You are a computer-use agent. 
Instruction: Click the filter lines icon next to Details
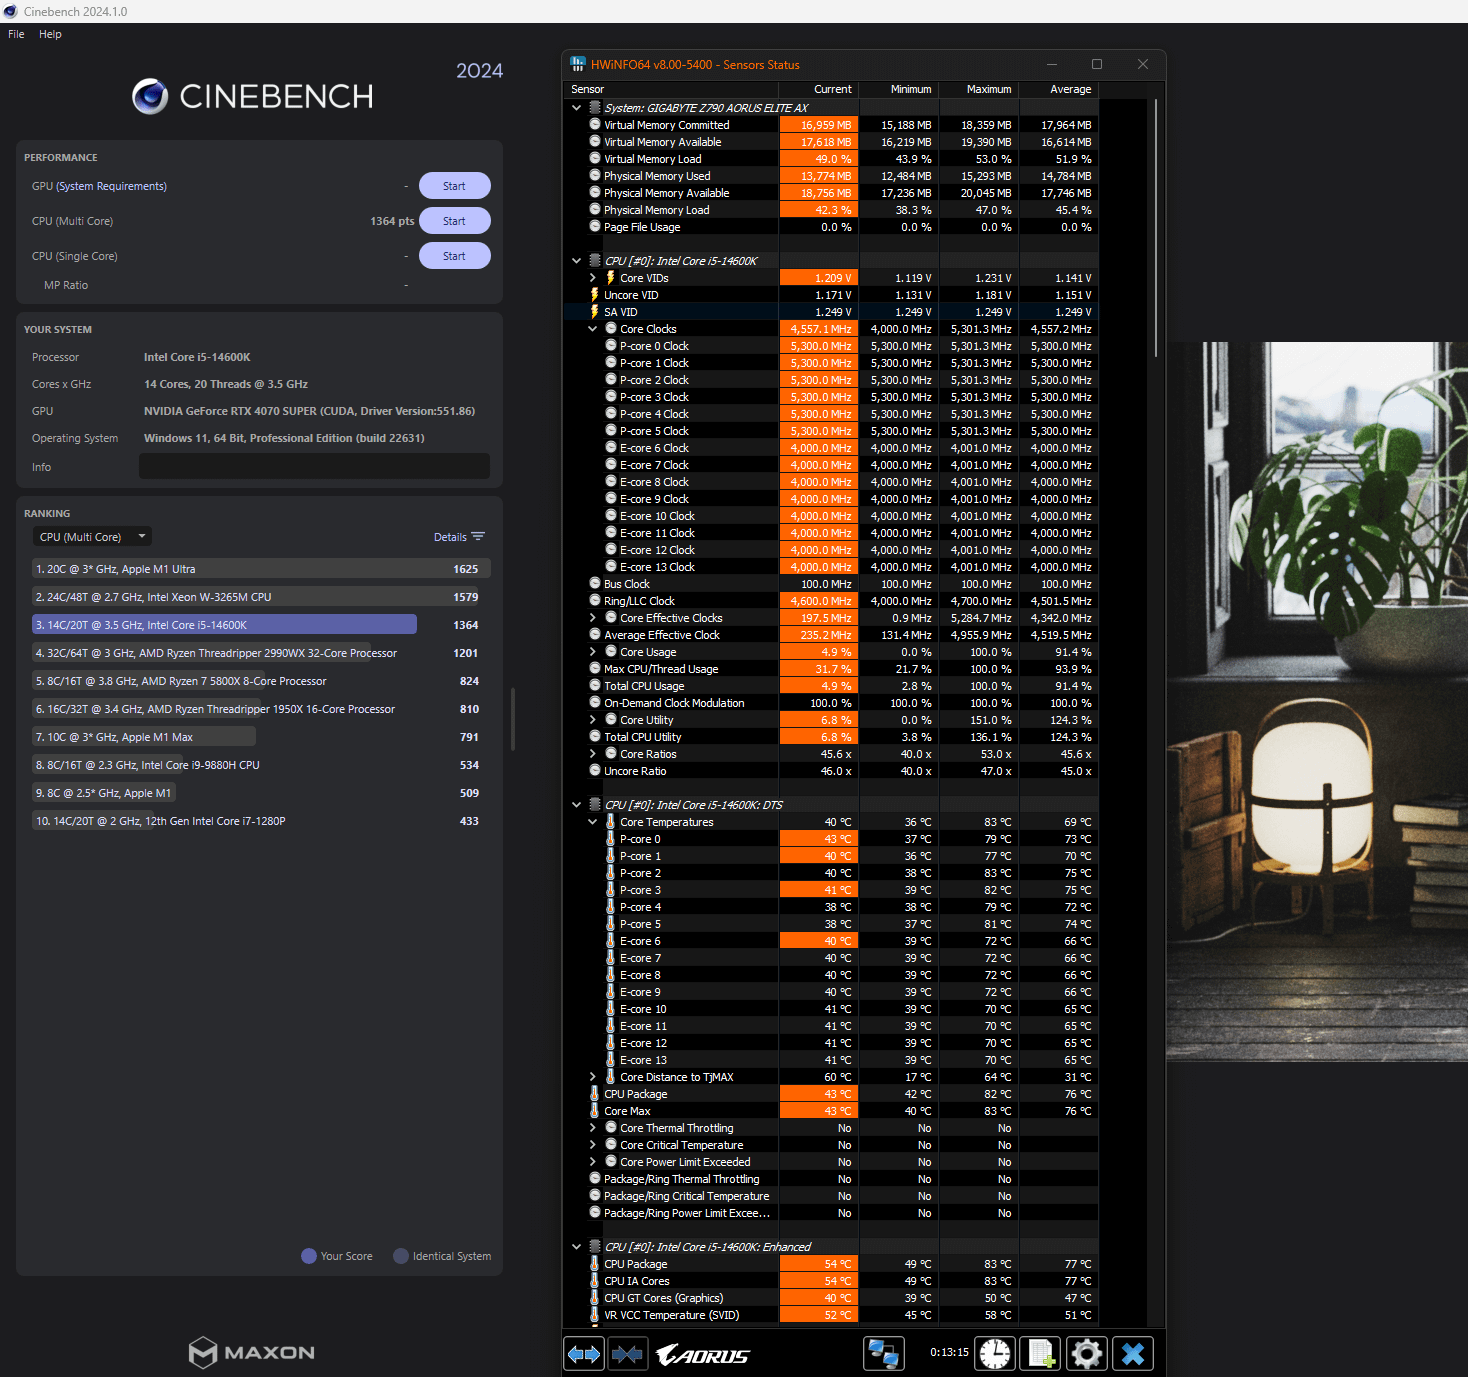[x=478, y=537]
